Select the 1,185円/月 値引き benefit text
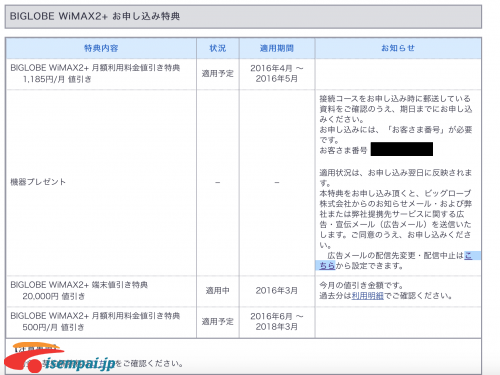 (x=57, y=79)
